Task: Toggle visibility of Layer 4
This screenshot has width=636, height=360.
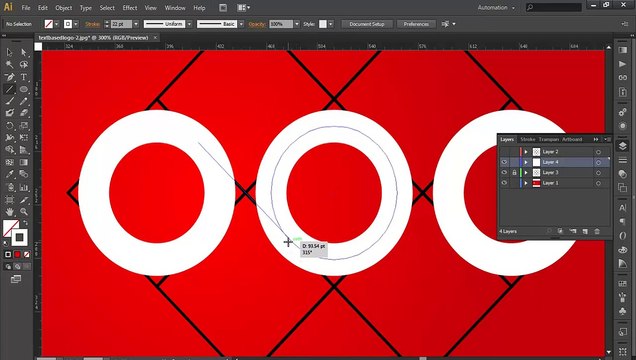Action: pyautogui.click(x=504, y=162)
